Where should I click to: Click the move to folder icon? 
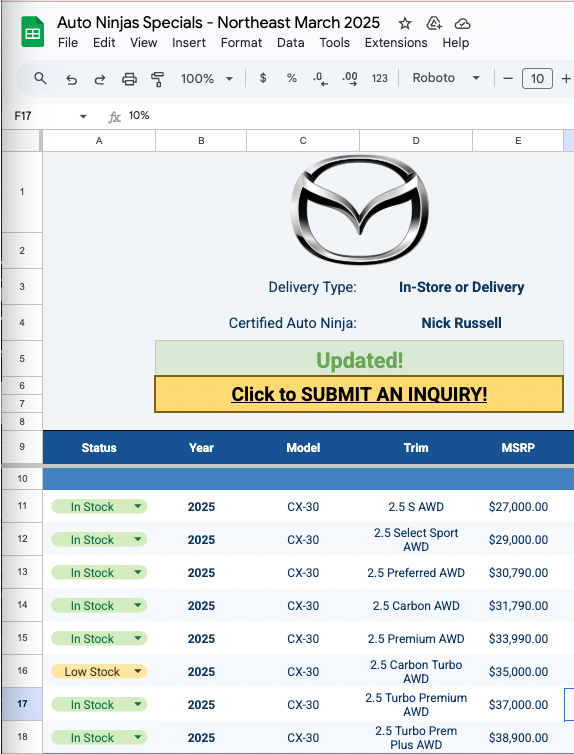click(434, 23)
